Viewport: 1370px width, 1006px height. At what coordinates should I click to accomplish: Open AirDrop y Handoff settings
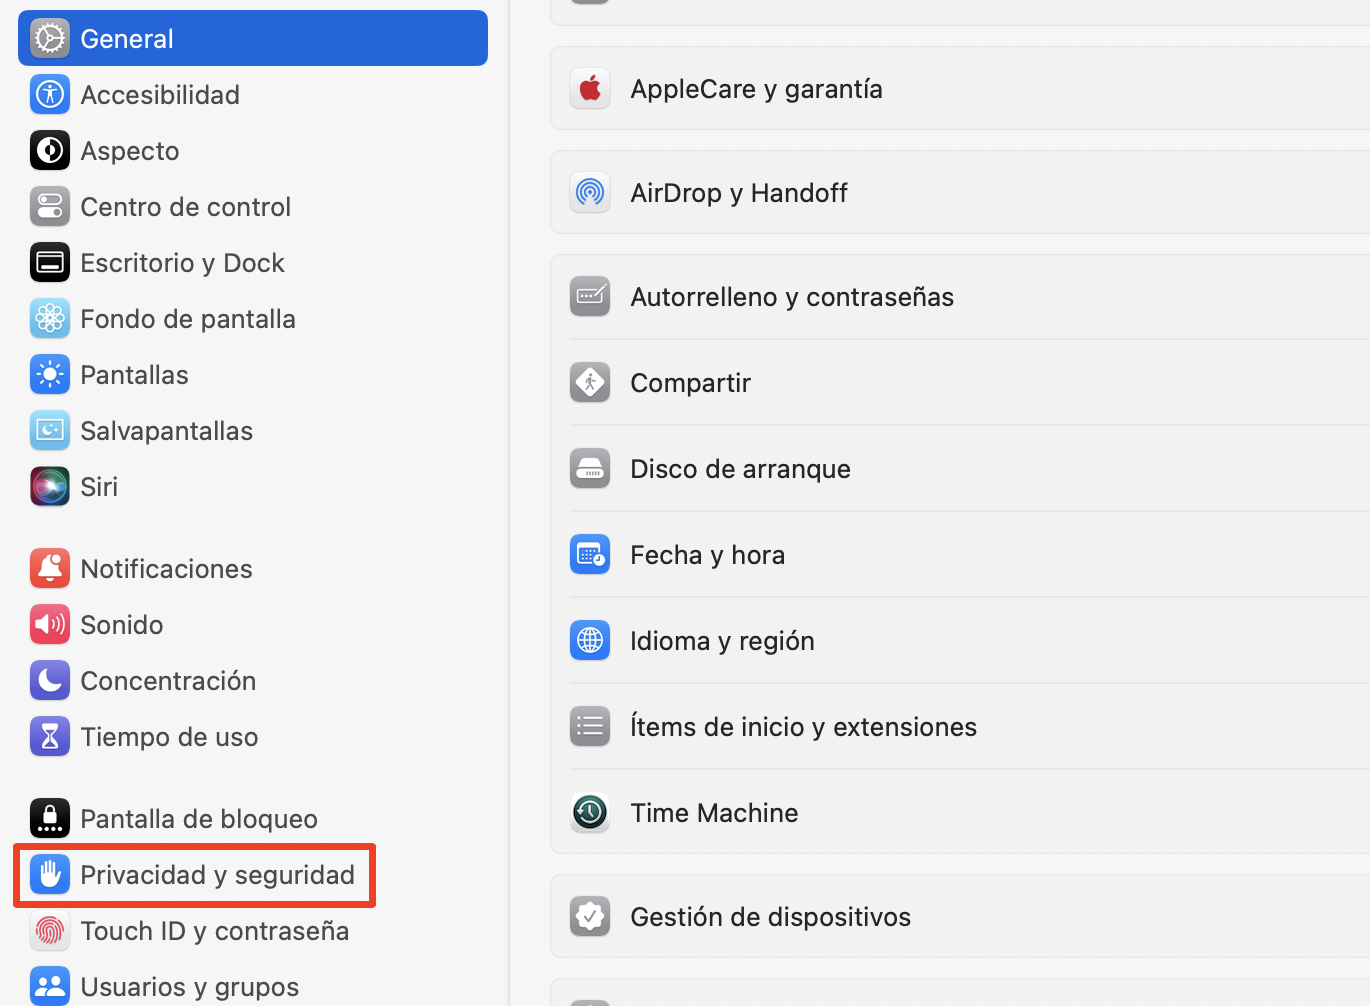[x=739, y=192]
